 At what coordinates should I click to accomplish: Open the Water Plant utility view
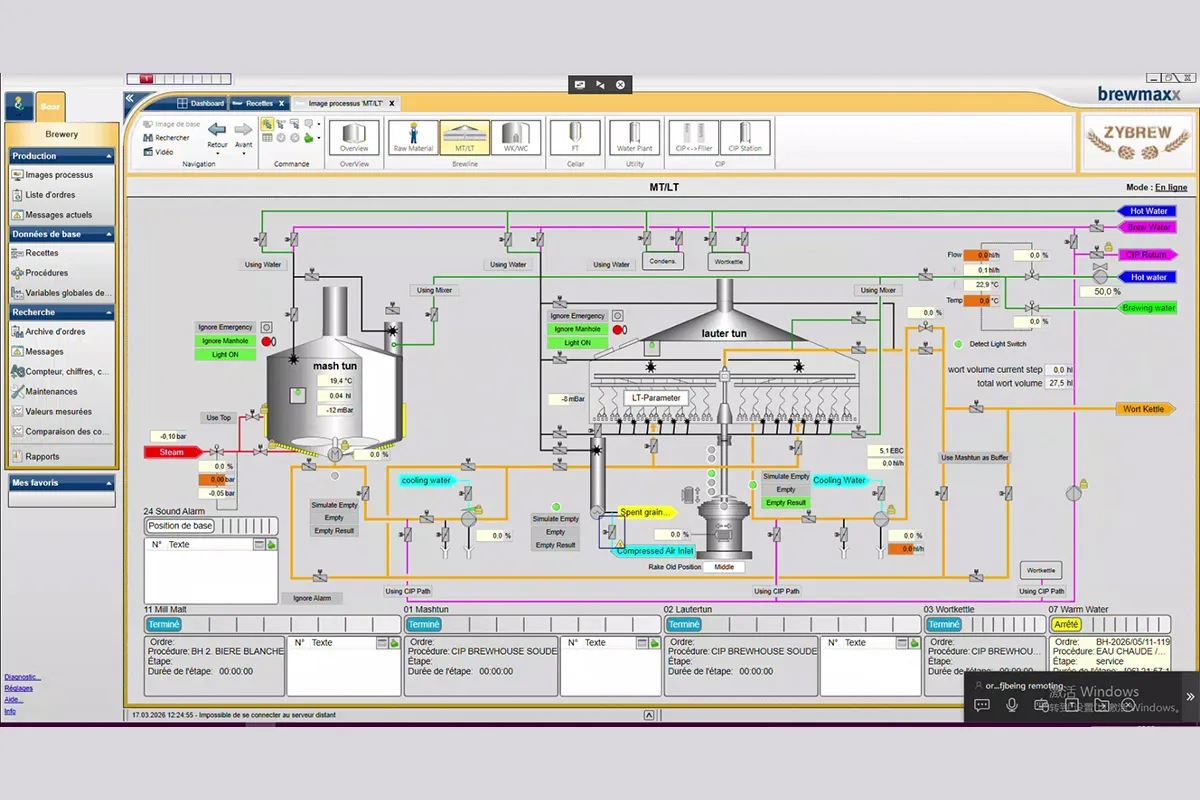(634, 137)
